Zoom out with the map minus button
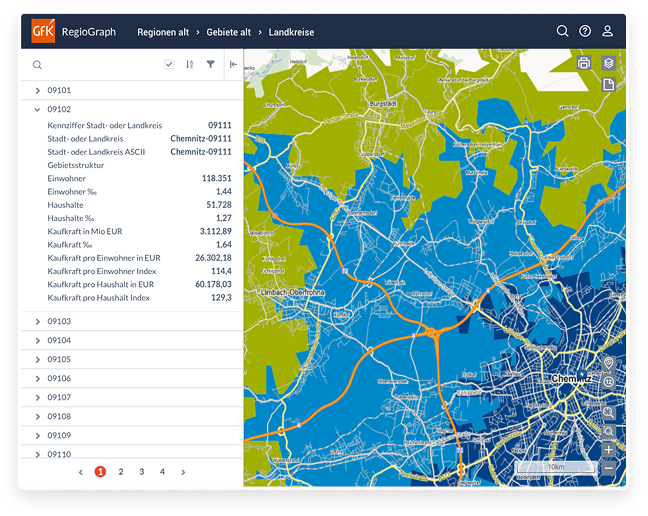The image size is (648, 516). tap(609, 467)
